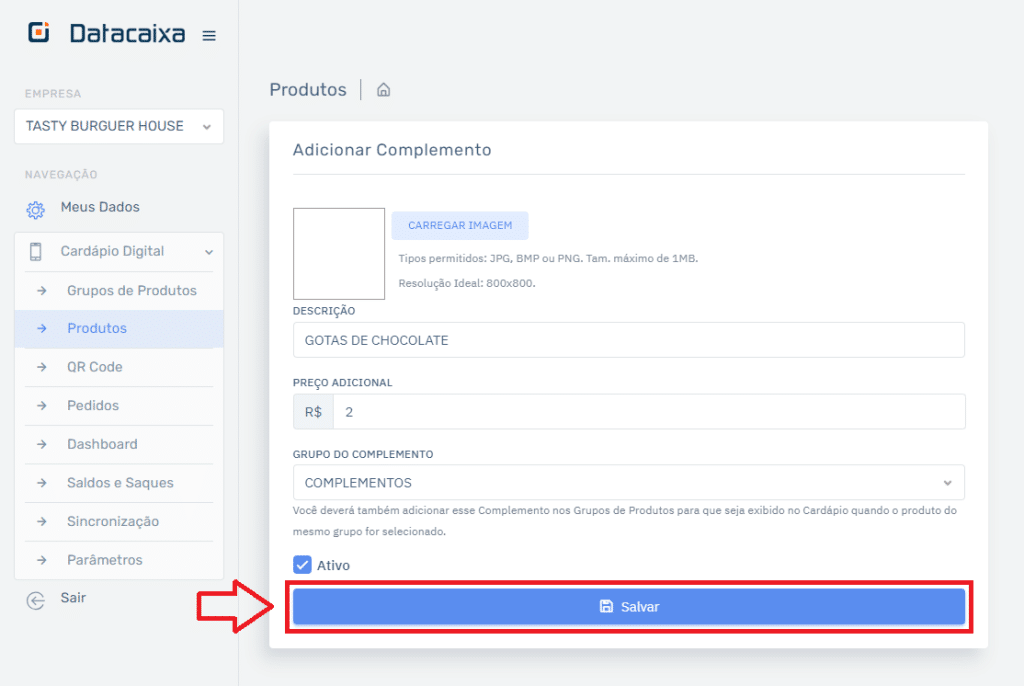
Task: Click the Meus Dados gear icon
Action: [x=35, y=209]
